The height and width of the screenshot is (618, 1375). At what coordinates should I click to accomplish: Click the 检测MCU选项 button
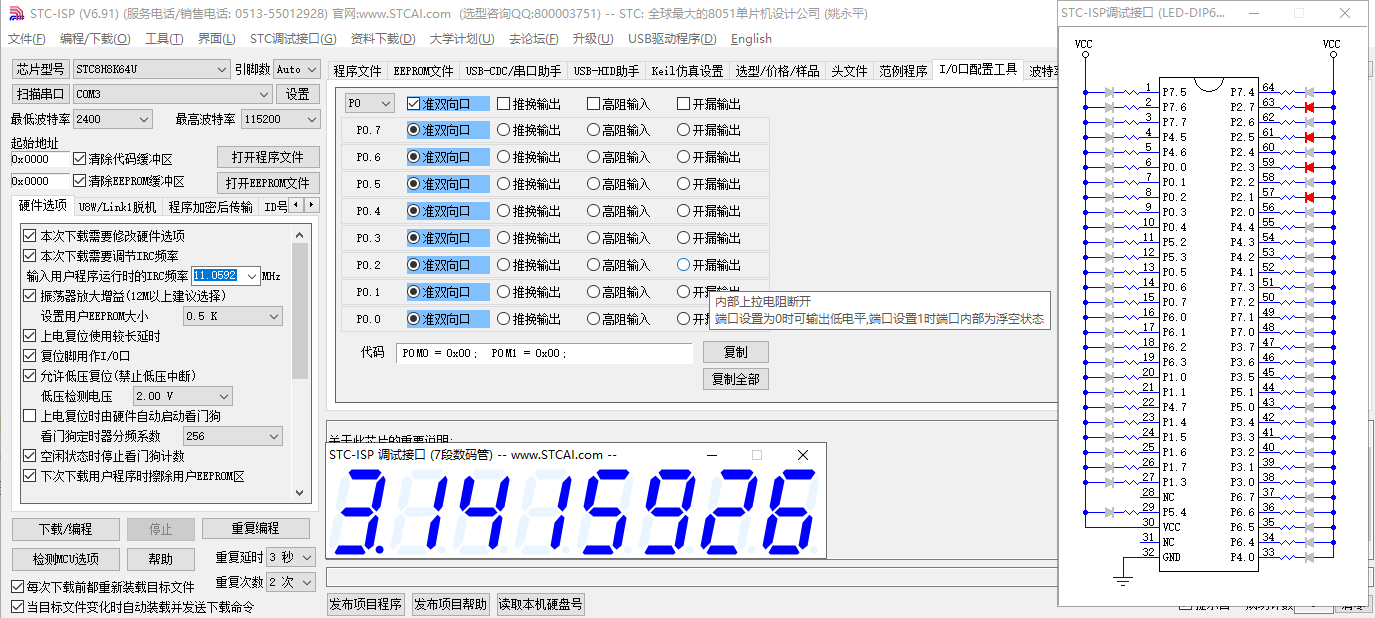click(x=66, y=559)
